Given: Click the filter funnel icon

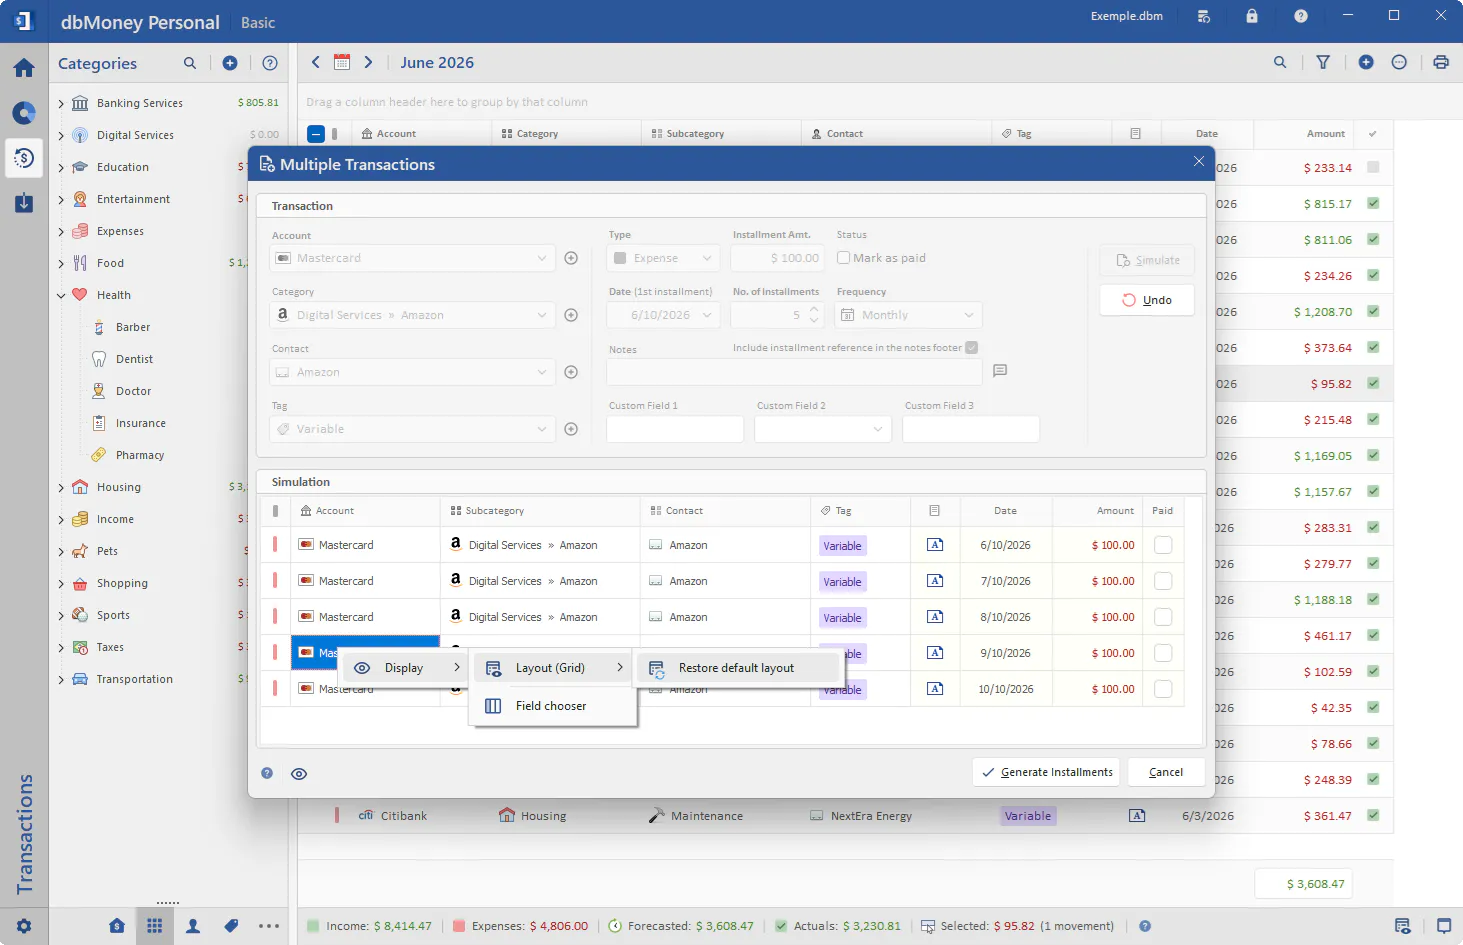Looking at the screenshot, I should pyautogui.click(x=1323, y=62).
